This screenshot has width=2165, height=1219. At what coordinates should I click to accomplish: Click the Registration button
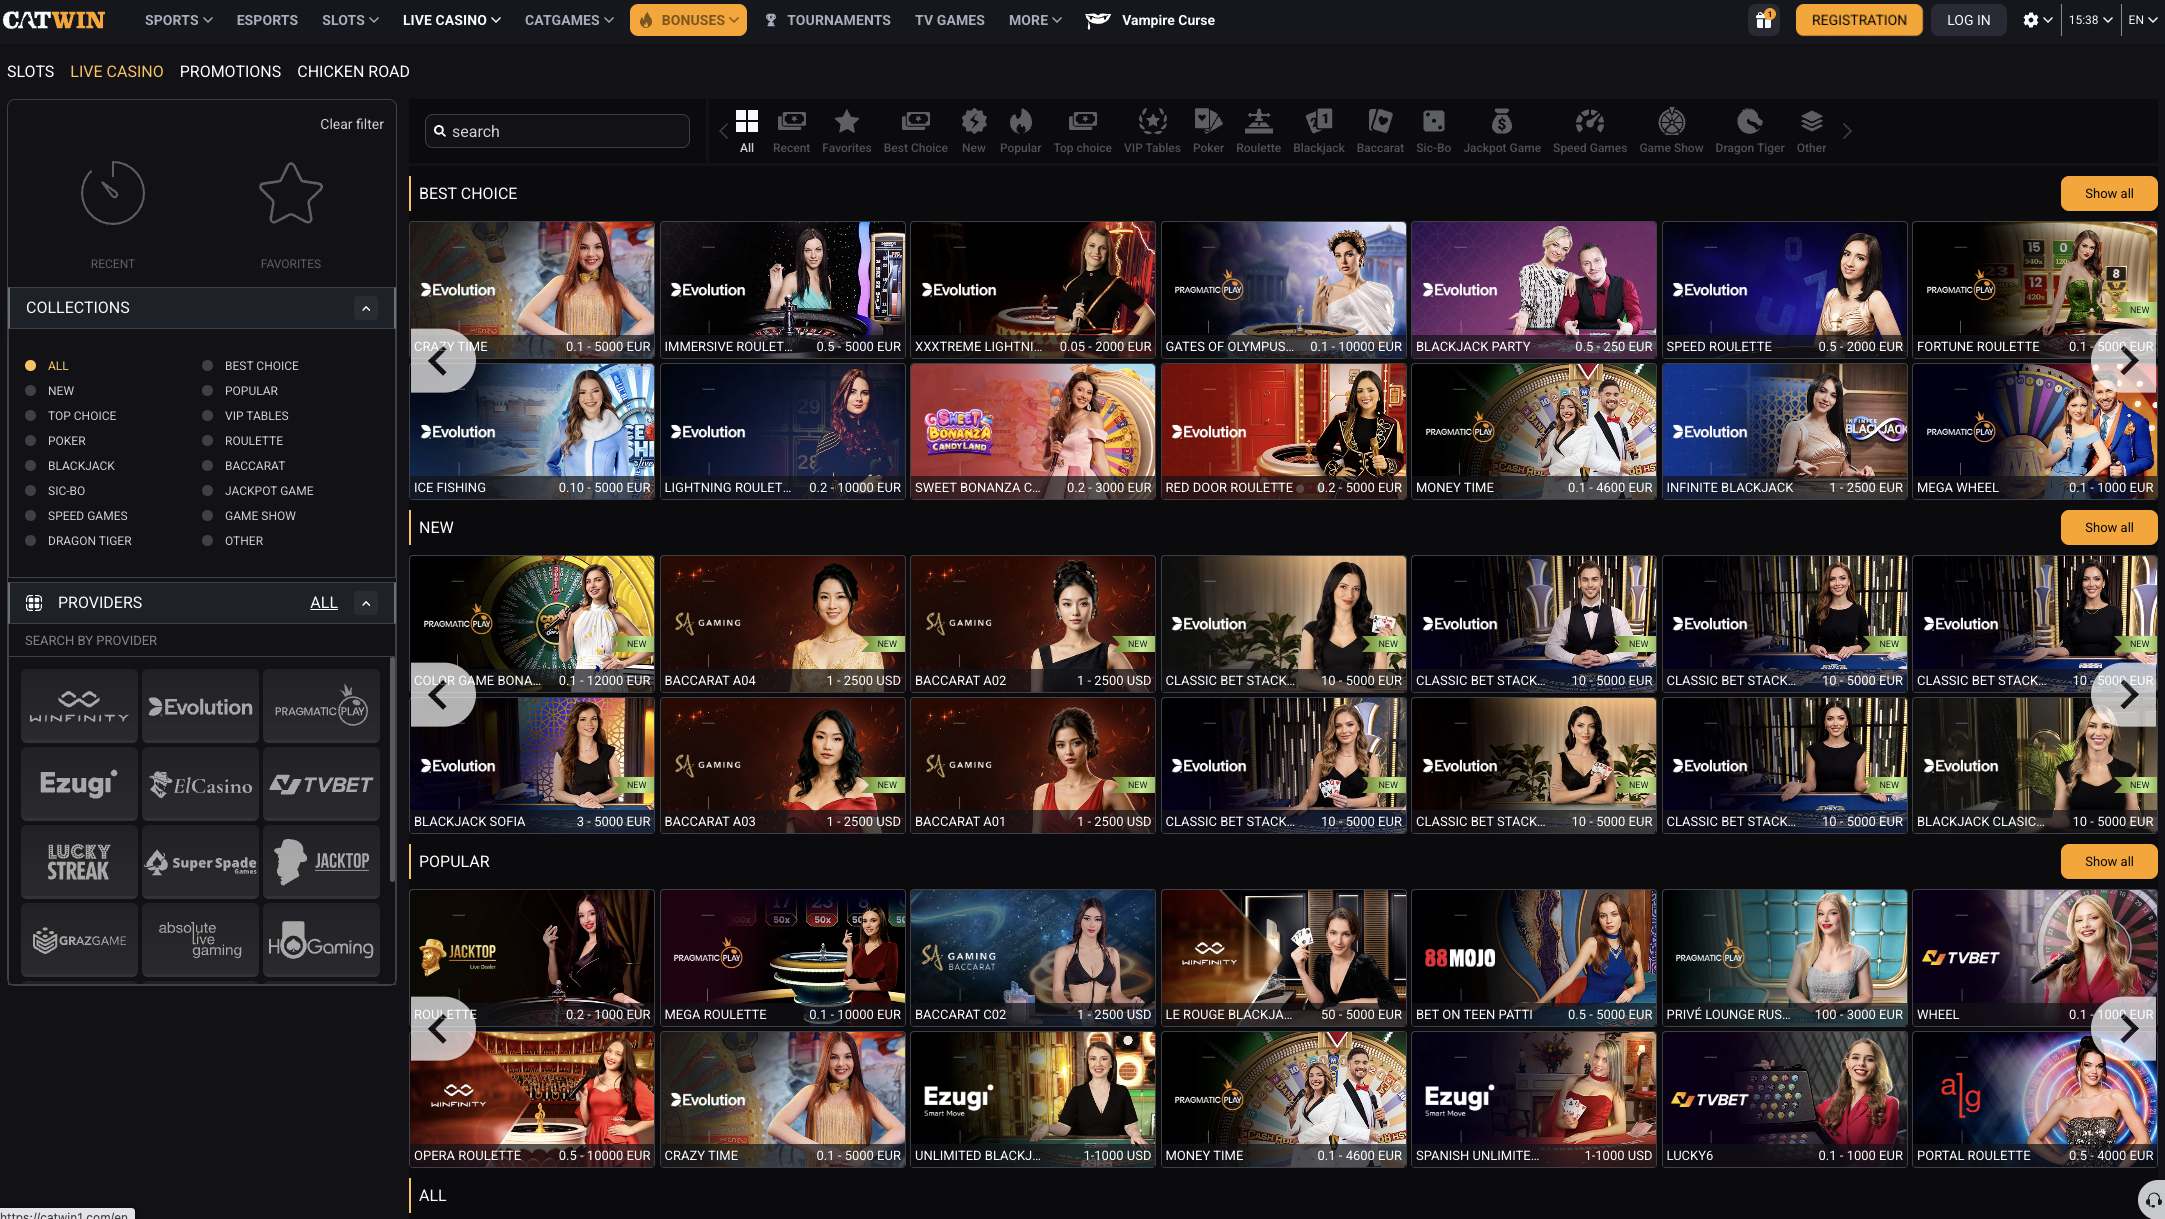(x=1859, y=20)
